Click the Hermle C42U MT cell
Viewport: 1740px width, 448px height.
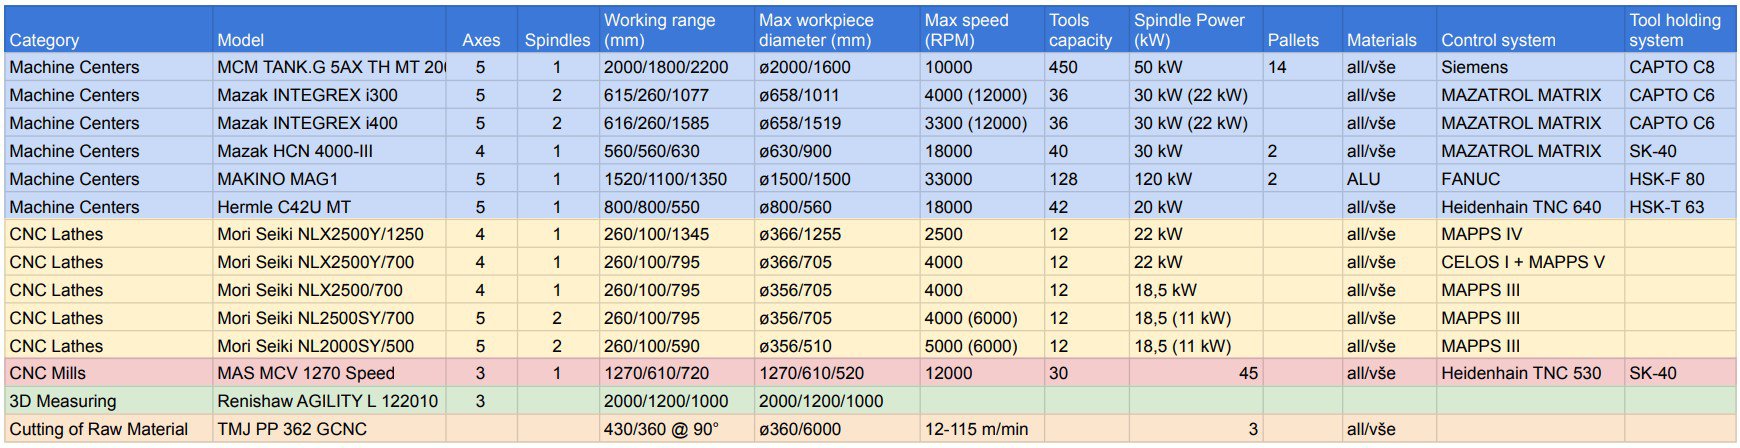tap(329, 207)
